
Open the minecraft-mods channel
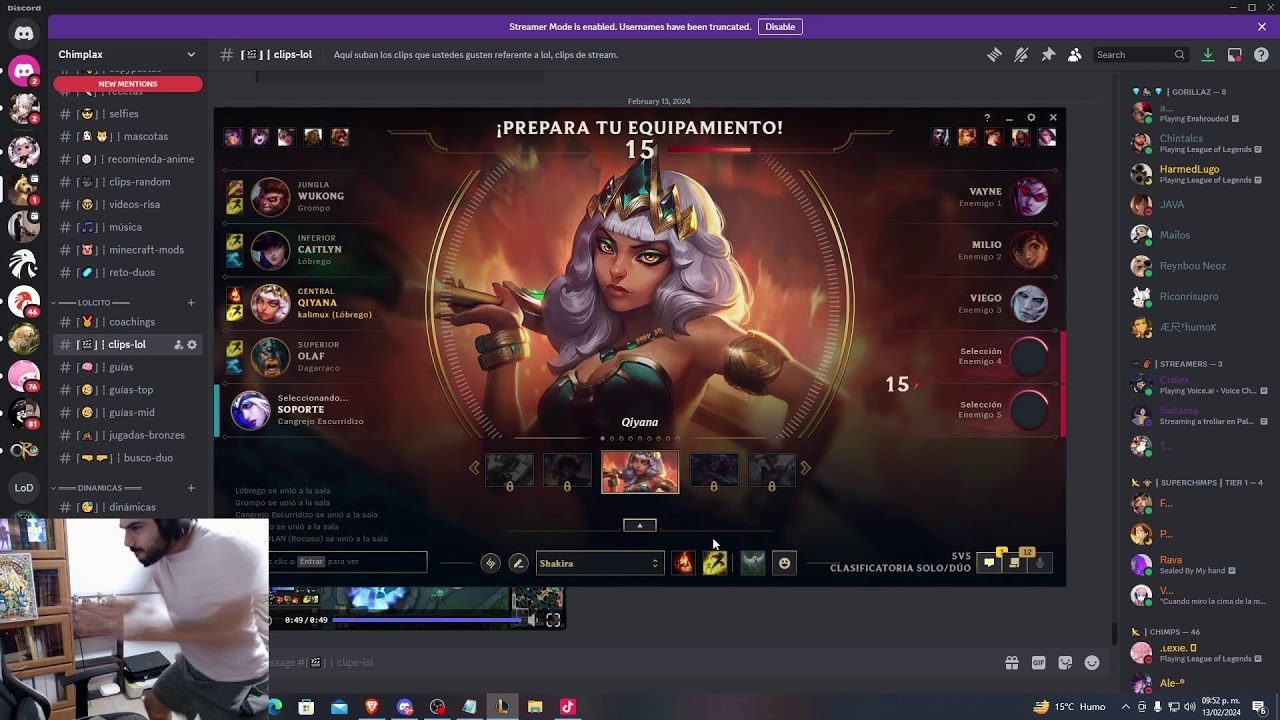click(x=128, y=250)
